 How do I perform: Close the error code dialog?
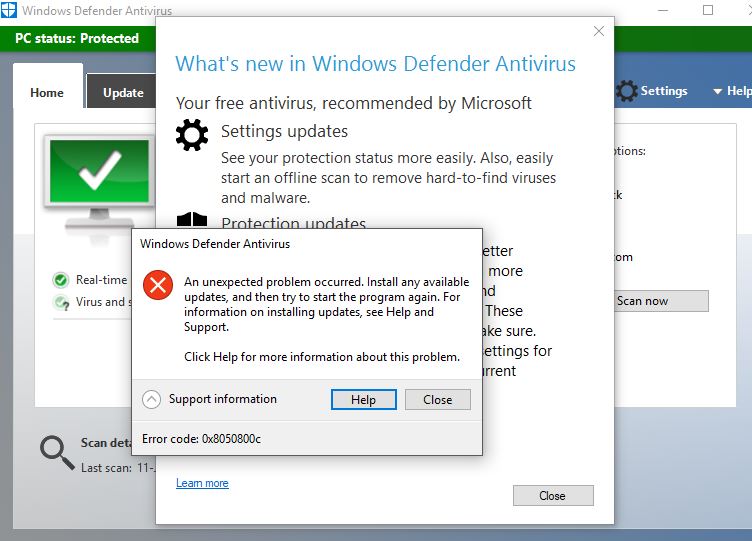point(437,400)
